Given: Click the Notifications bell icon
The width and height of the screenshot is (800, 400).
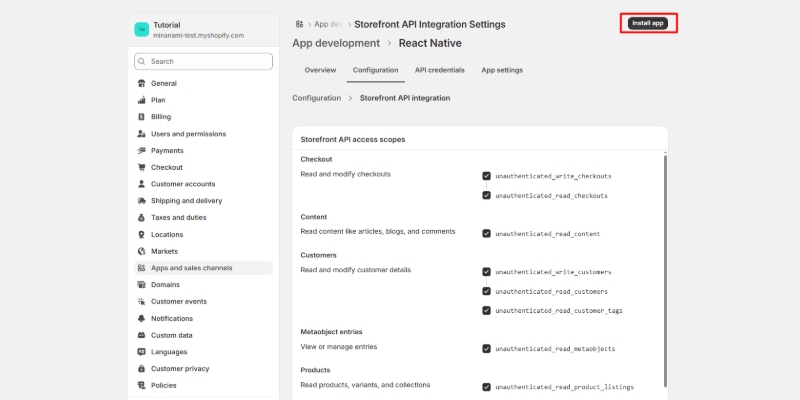Looking at the screenshot, I should [141, 318].
